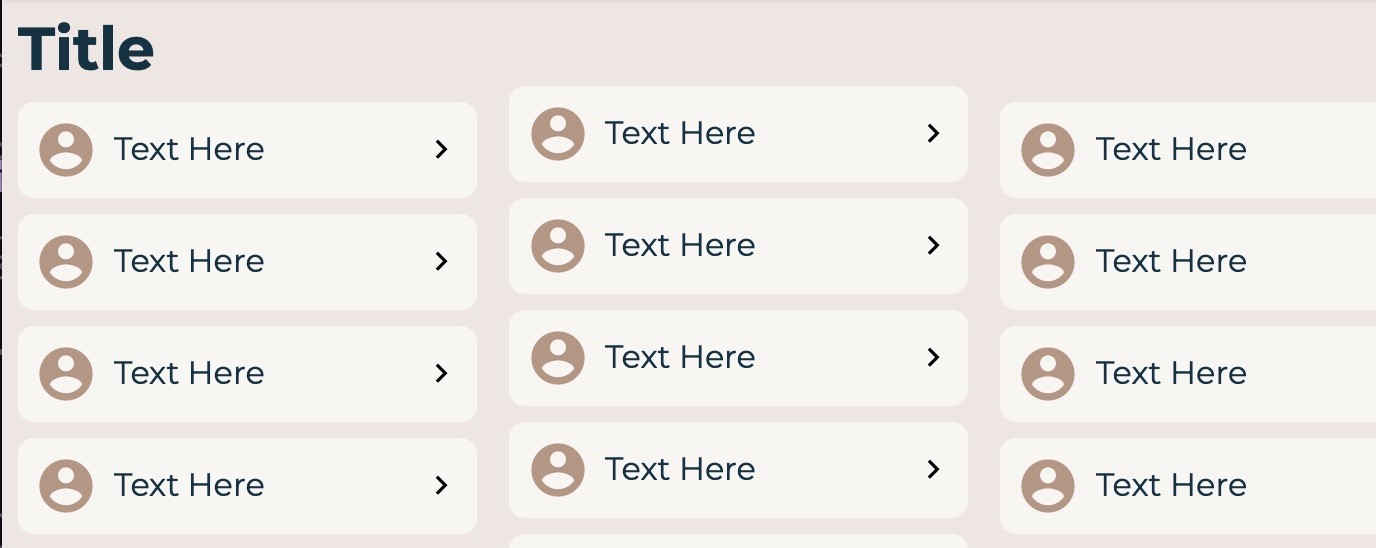Expand chevron on fourth middle-column card

coord(933,470)
